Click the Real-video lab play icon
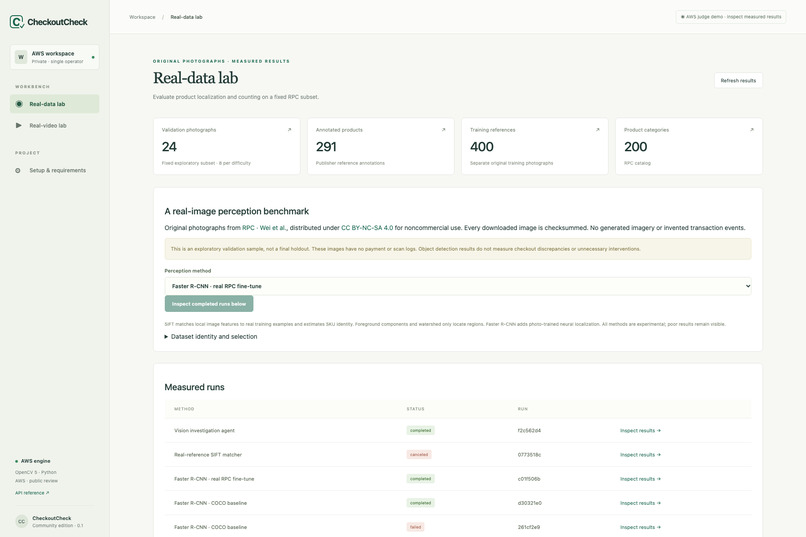 19,125
